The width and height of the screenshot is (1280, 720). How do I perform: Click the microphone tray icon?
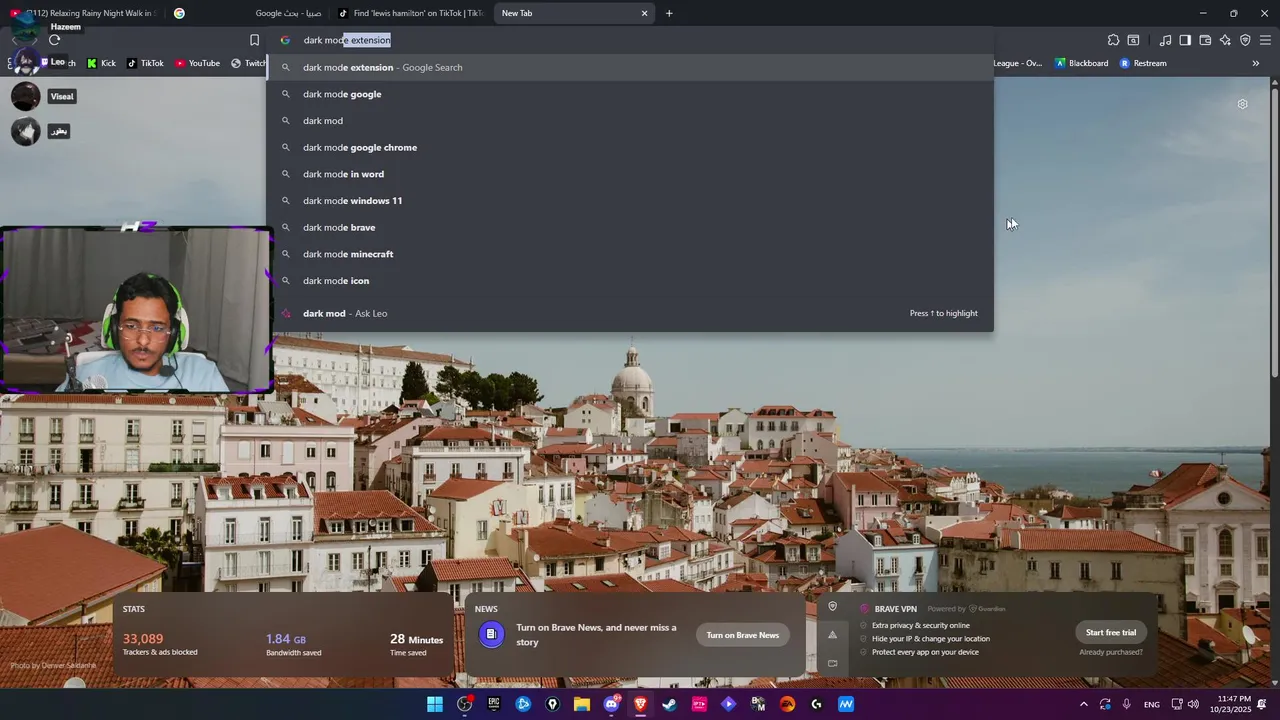[1127, 704]
